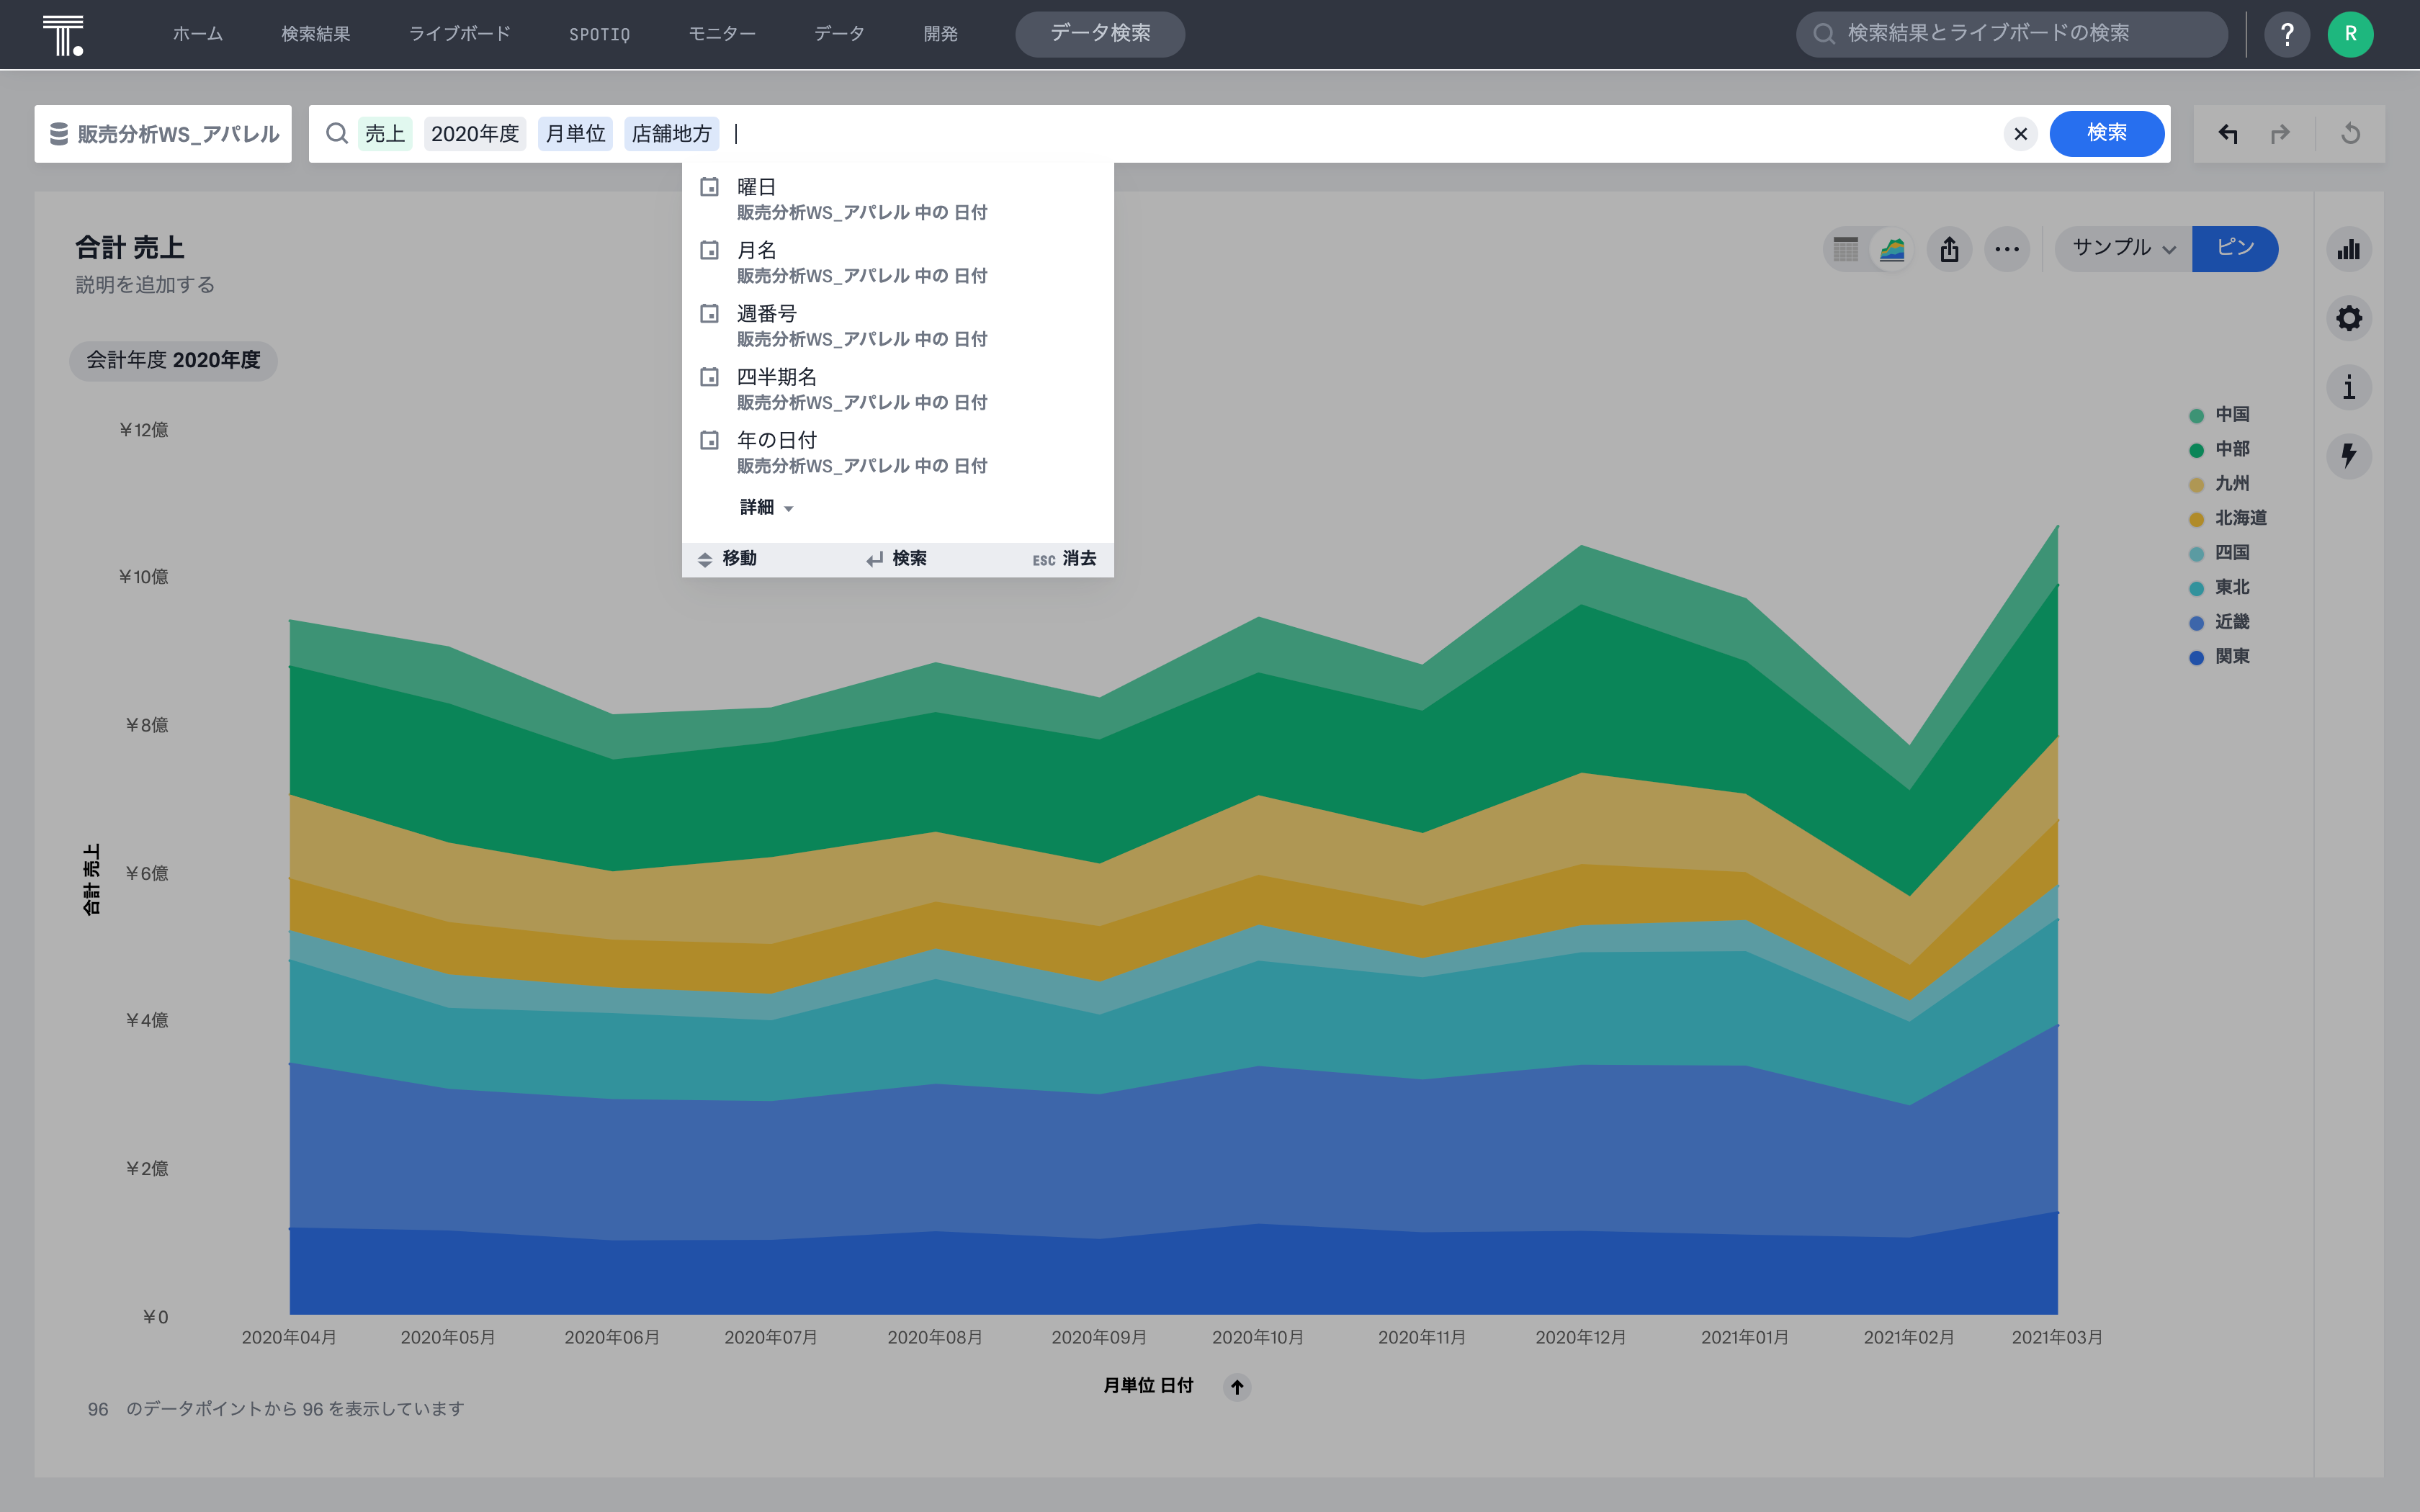This screenshot has height=1512, width=2420.
Task: Open chart type selector bar-chart icon
Action: [x=2348, y=249]
